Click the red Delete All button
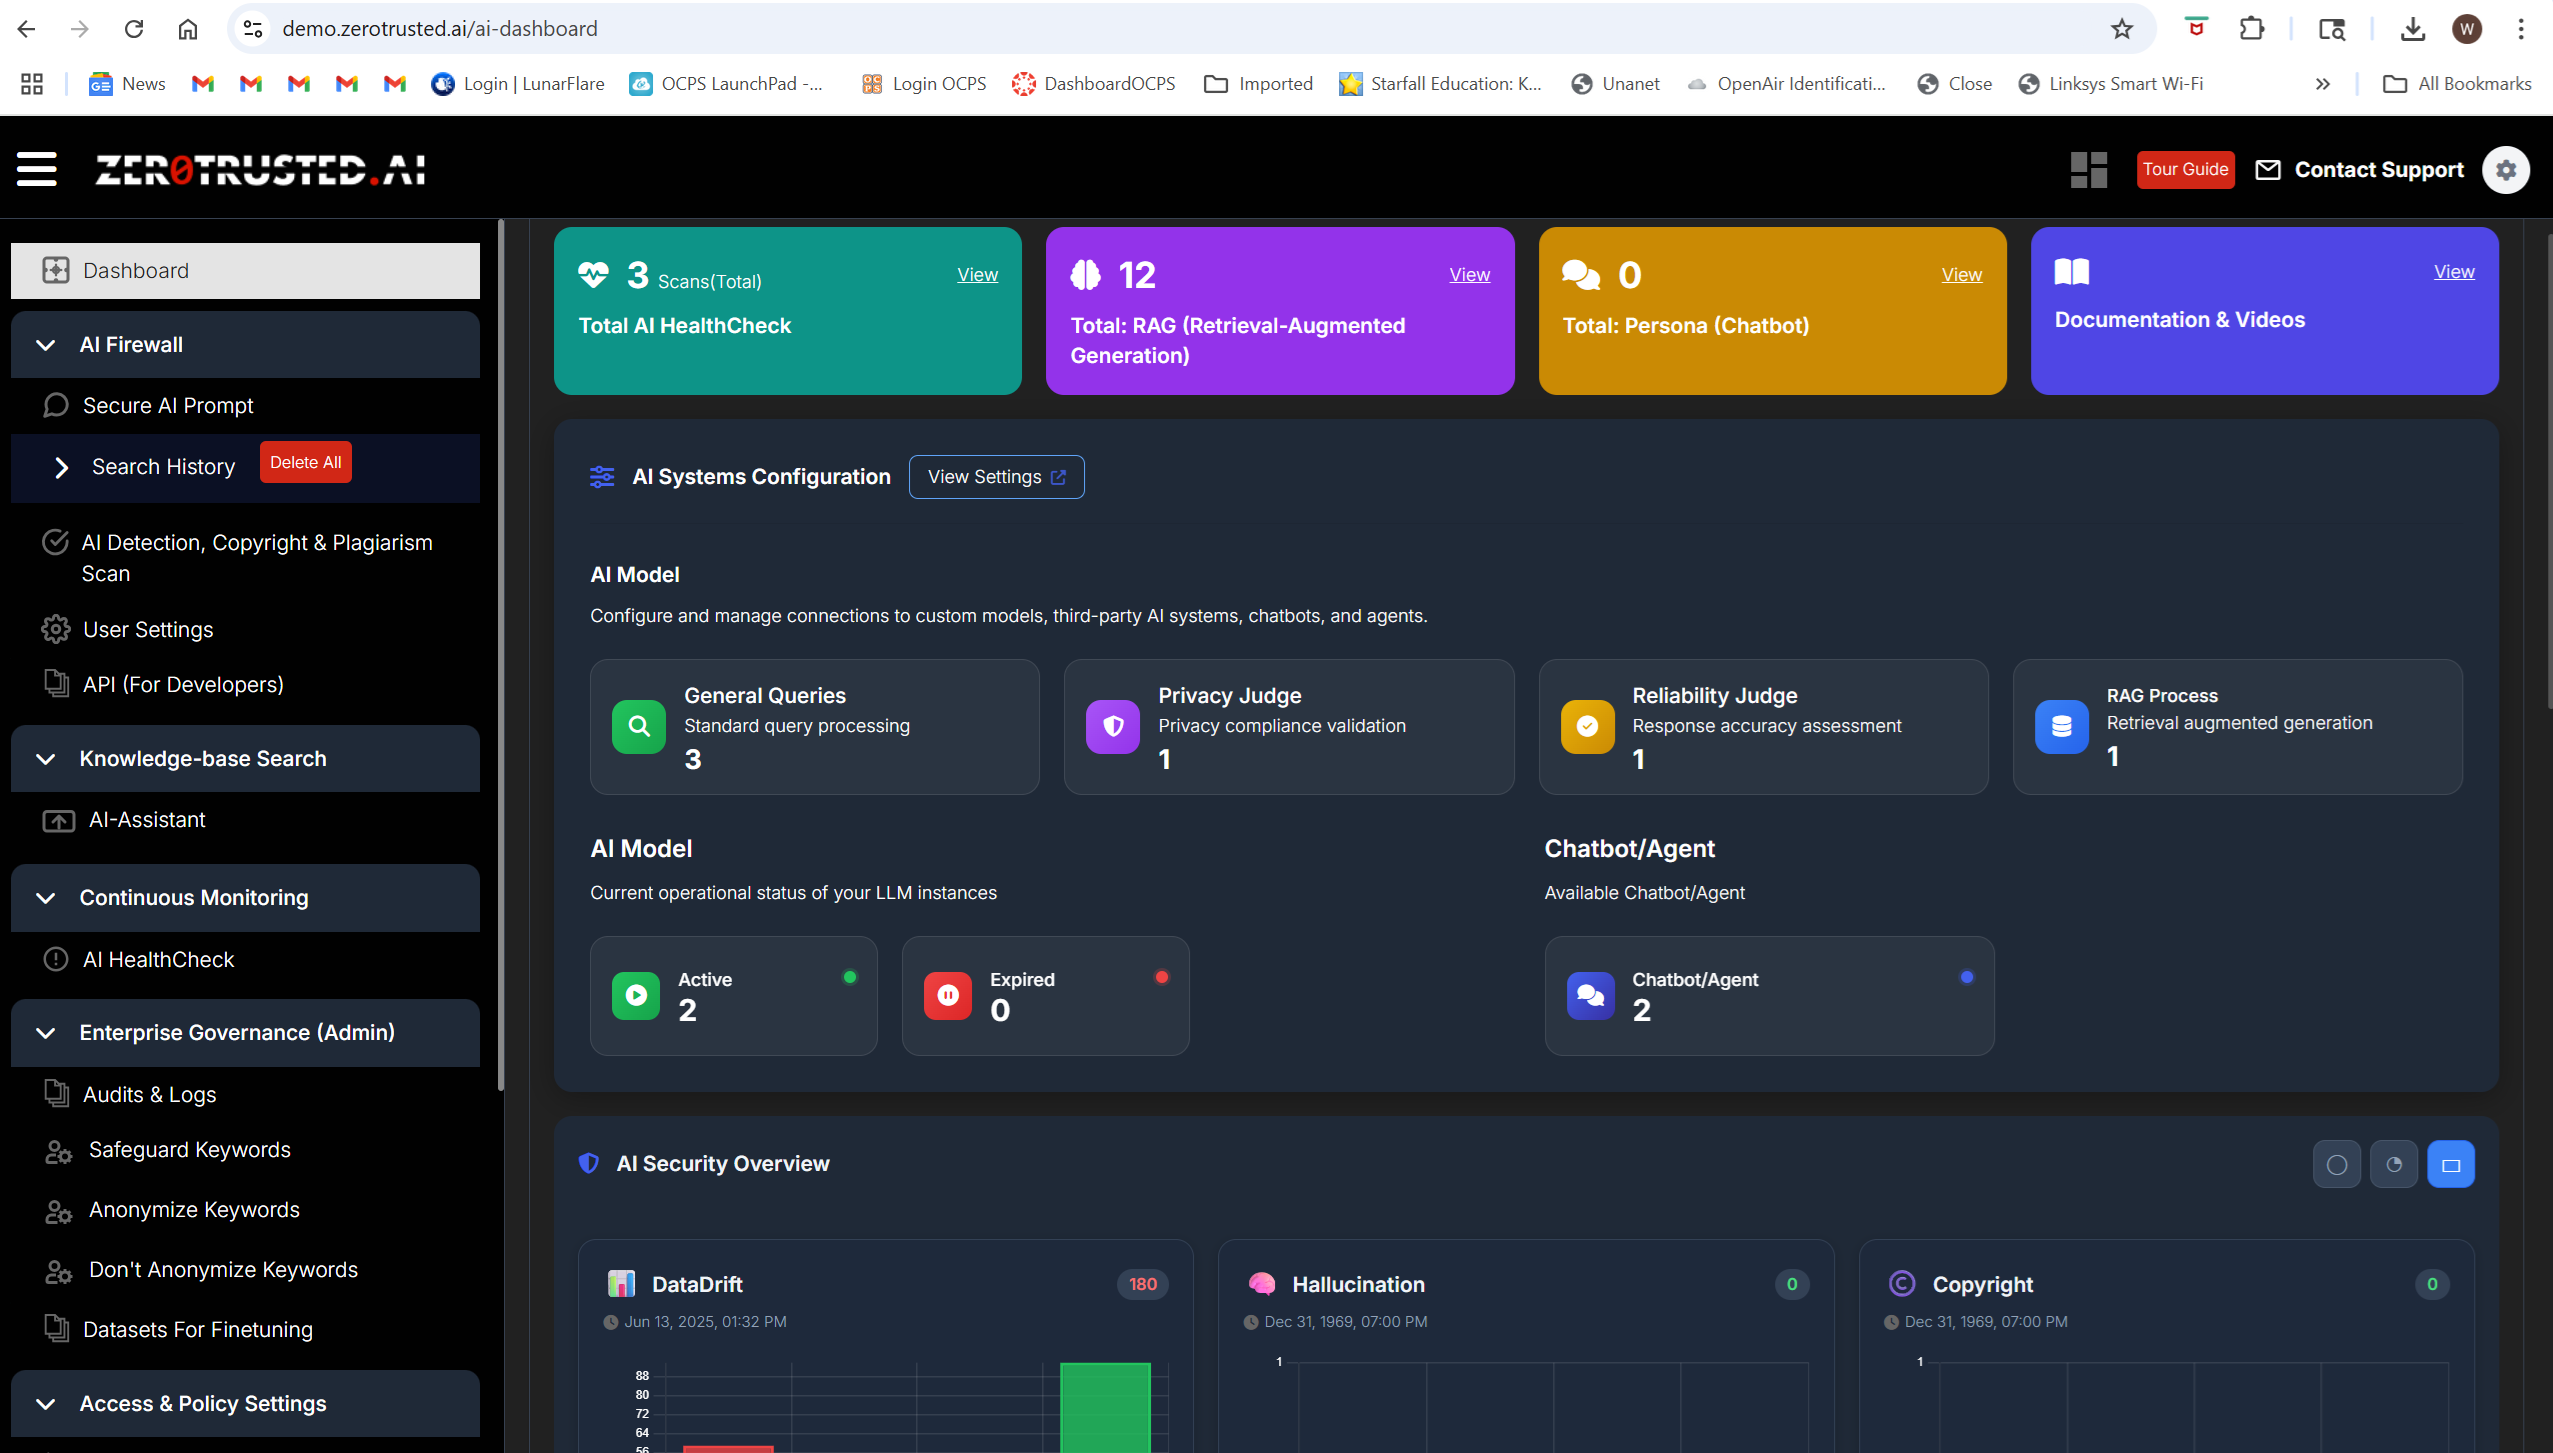The width and height of the screenshot is (2553, 1453). (305, 463)
